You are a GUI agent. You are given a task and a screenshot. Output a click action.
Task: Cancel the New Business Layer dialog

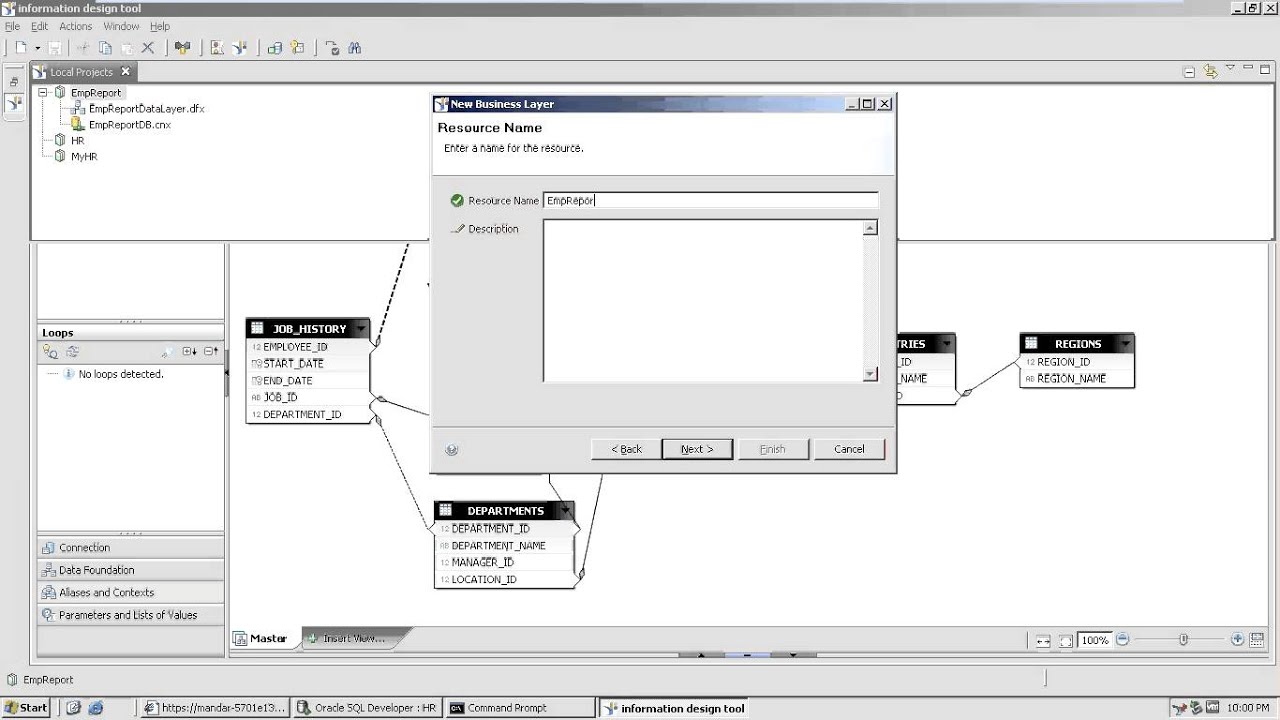pos(849,449)
